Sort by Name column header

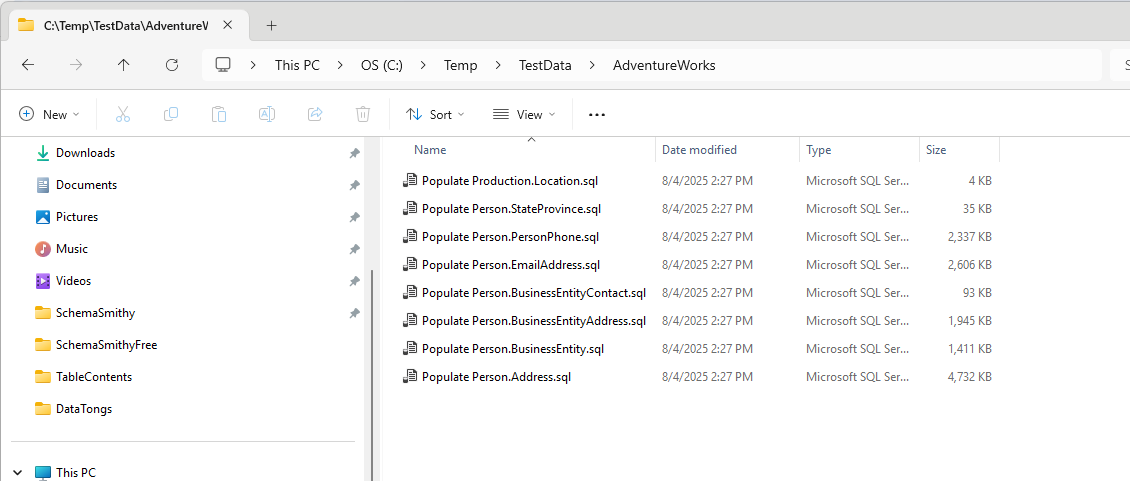430,150
